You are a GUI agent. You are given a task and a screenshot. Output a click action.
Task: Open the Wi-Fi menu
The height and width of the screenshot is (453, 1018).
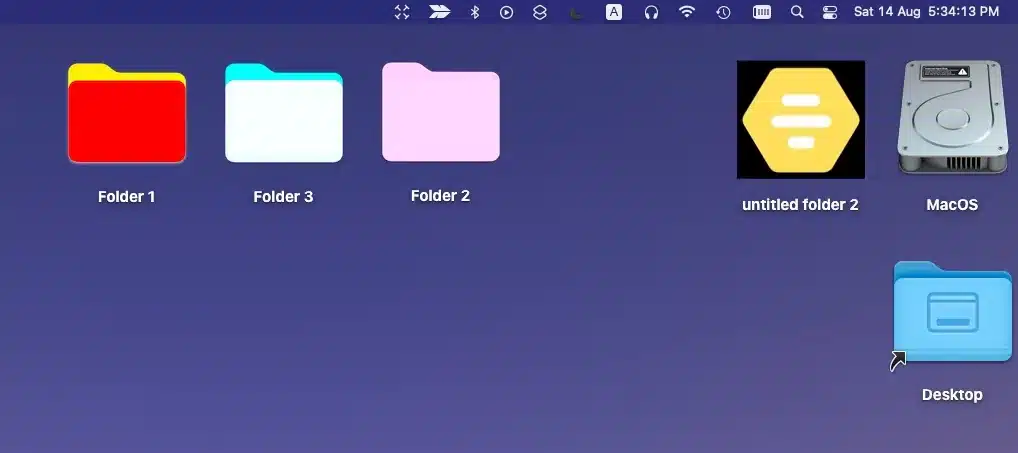click(687, 12)
